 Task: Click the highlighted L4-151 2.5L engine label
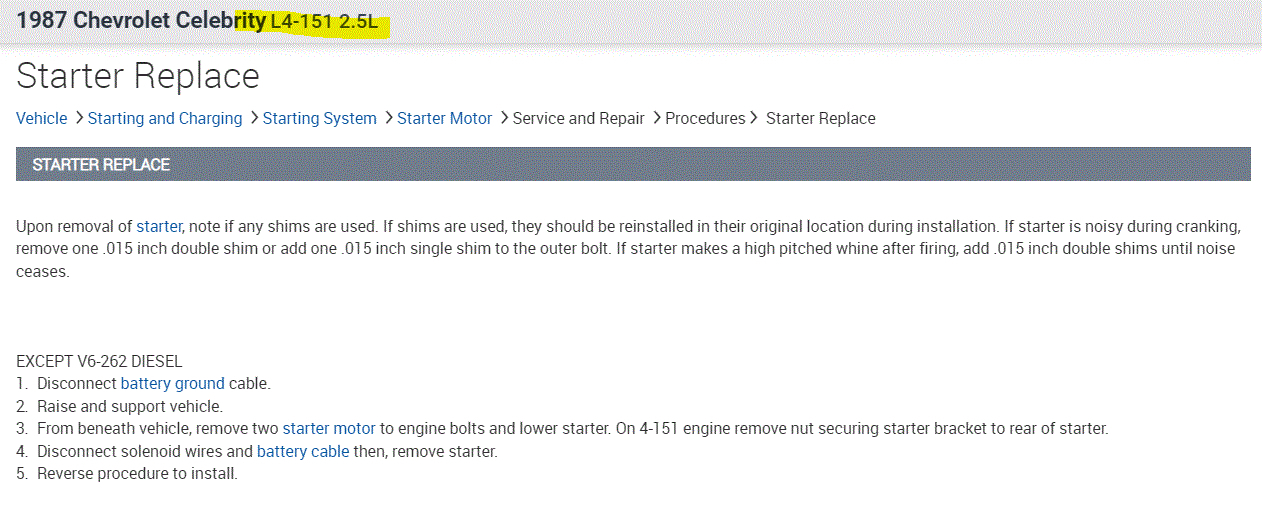(x=329, y=22)
